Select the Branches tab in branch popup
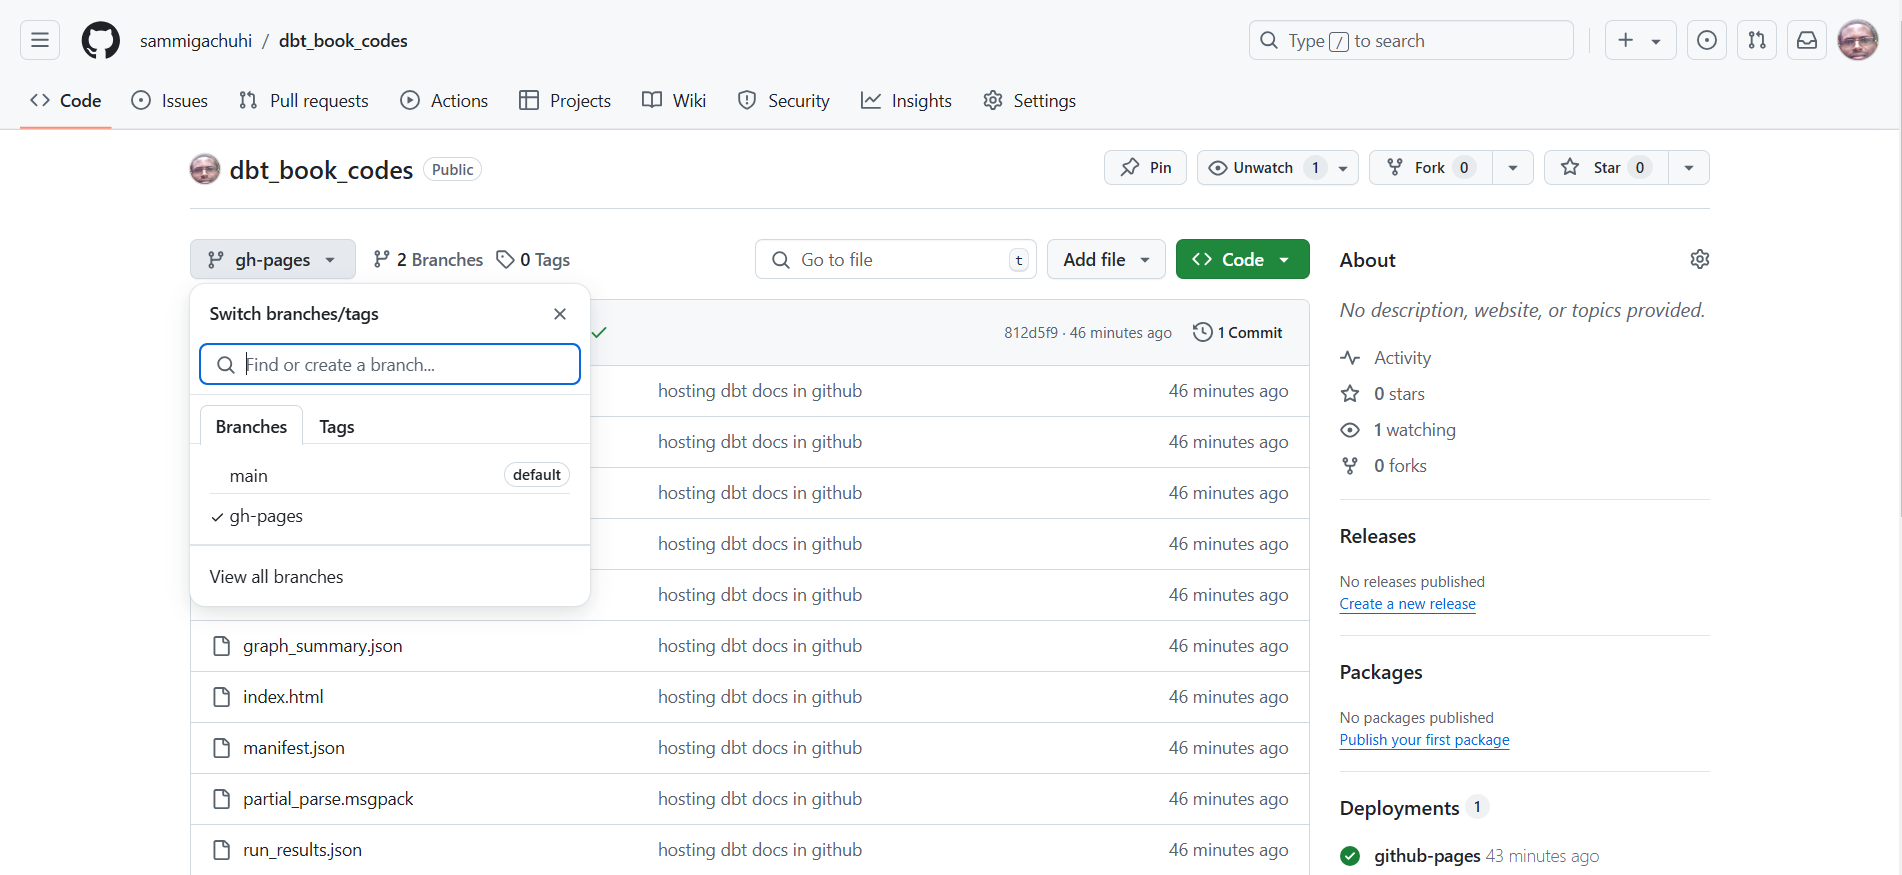Screen dimensions: 1902x875 (251, 427)
